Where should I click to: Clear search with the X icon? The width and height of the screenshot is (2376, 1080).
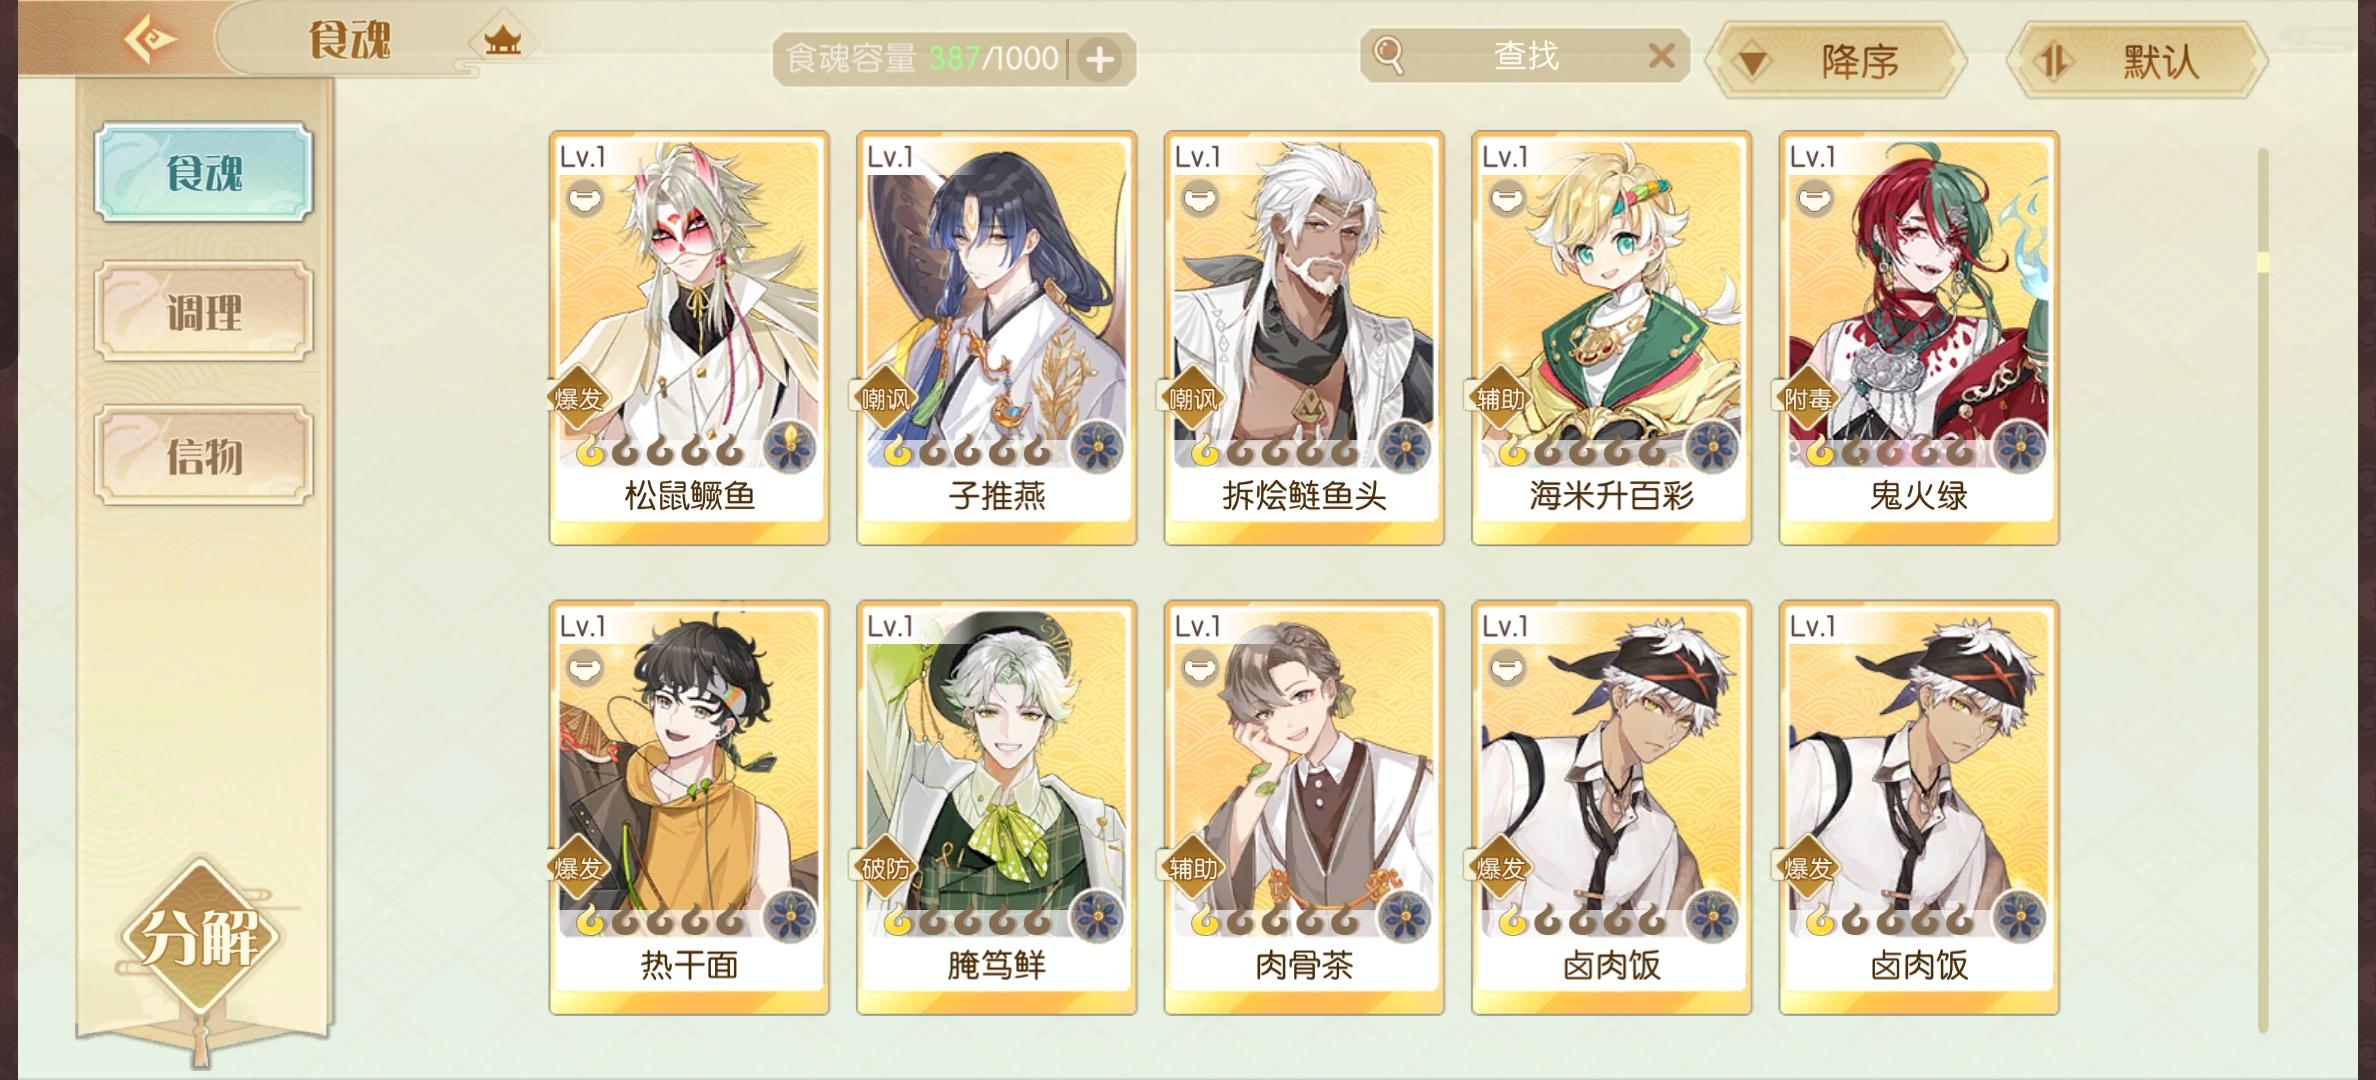click(1661, 56)
